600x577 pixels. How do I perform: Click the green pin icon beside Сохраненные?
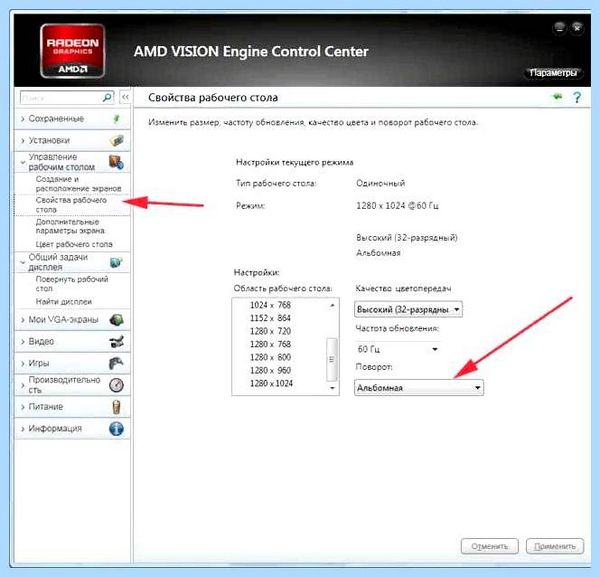(117, 119)
